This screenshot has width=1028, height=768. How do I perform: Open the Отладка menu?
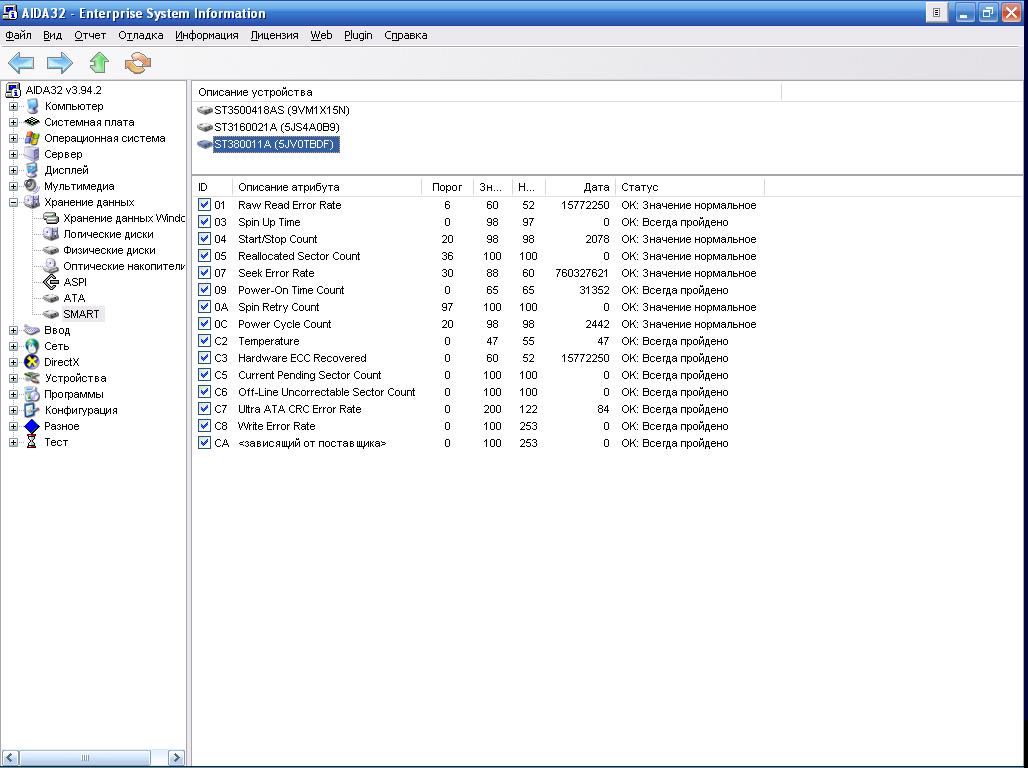coord(140,35)
